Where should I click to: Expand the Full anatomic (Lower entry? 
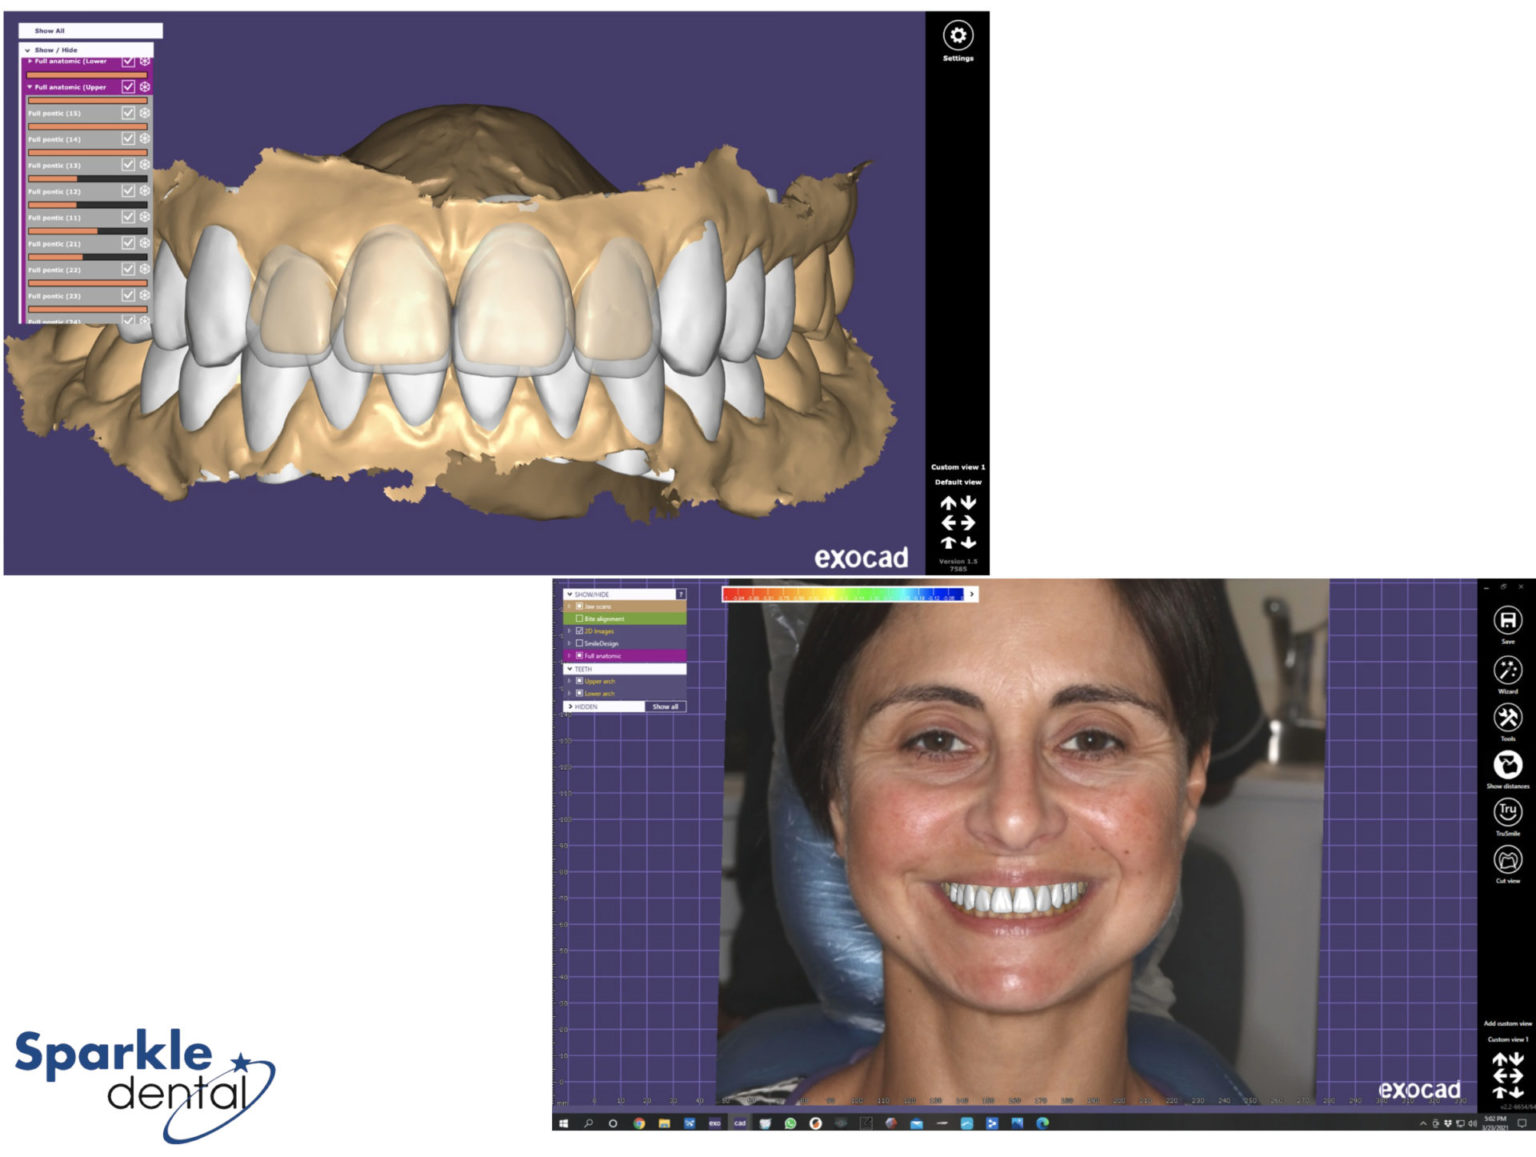[x=29, y=61]
